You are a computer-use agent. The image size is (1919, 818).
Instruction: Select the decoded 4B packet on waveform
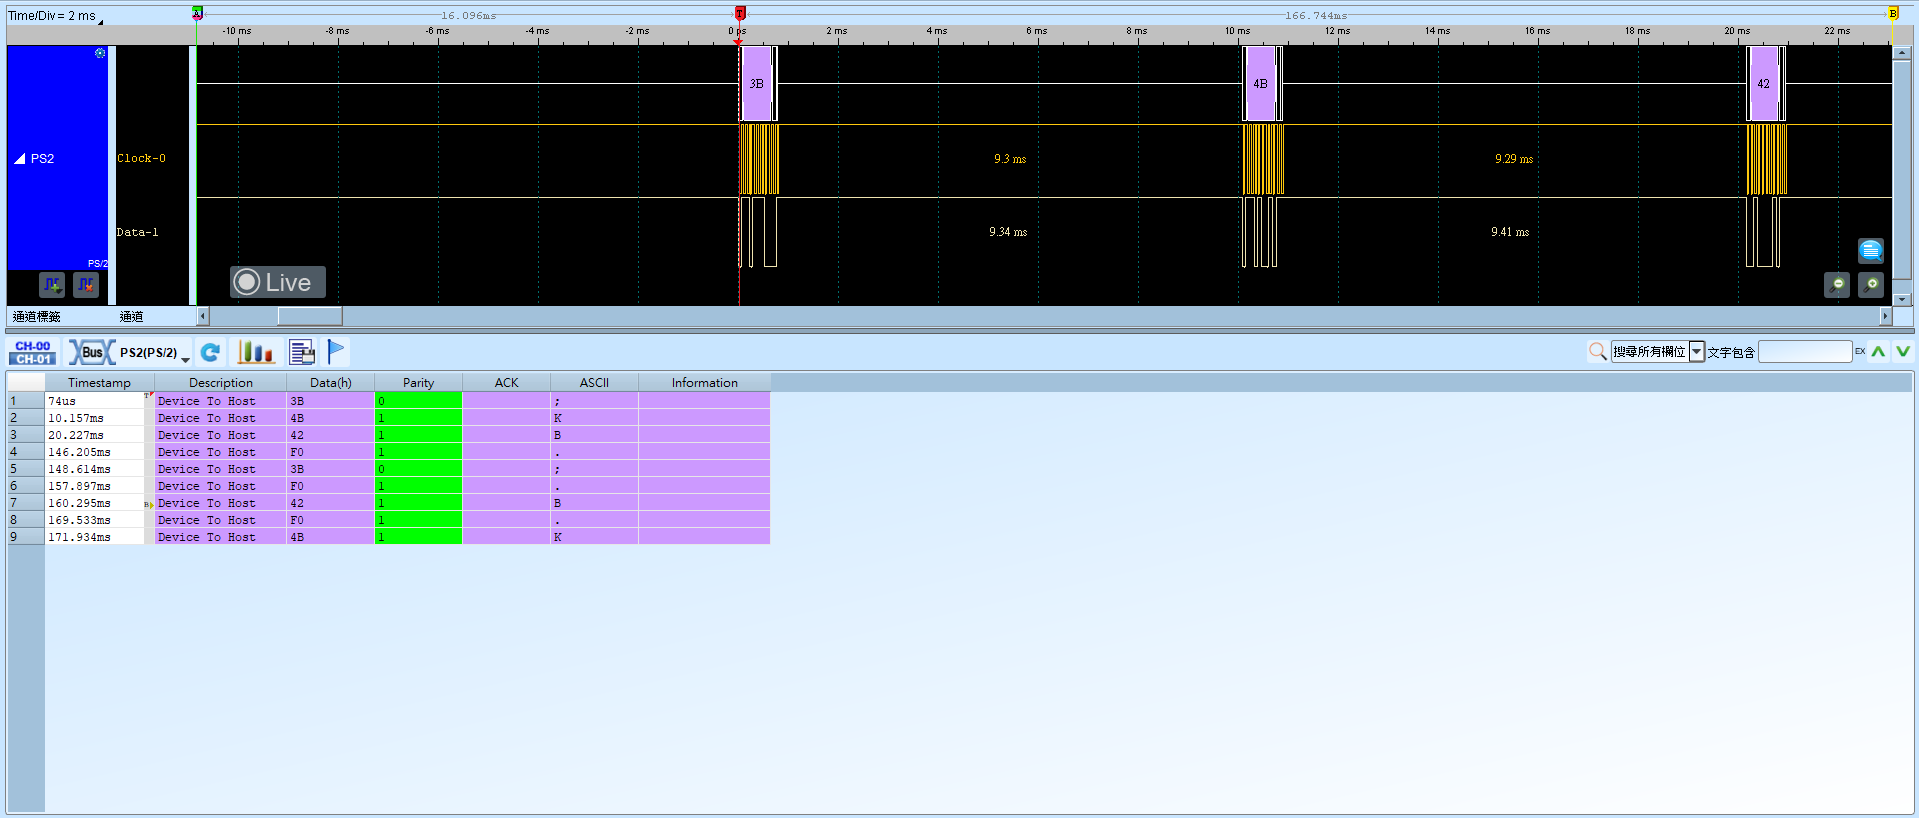pyautogui.click(x=1260, y=84)
